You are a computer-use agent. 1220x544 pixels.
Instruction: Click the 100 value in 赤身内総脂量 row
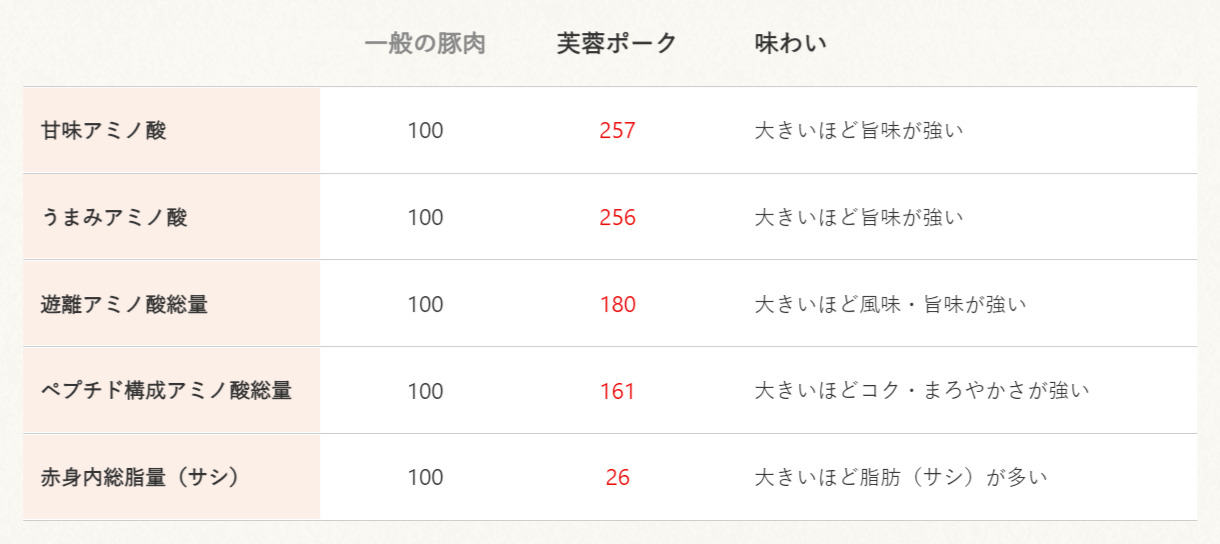pos(425,478)
